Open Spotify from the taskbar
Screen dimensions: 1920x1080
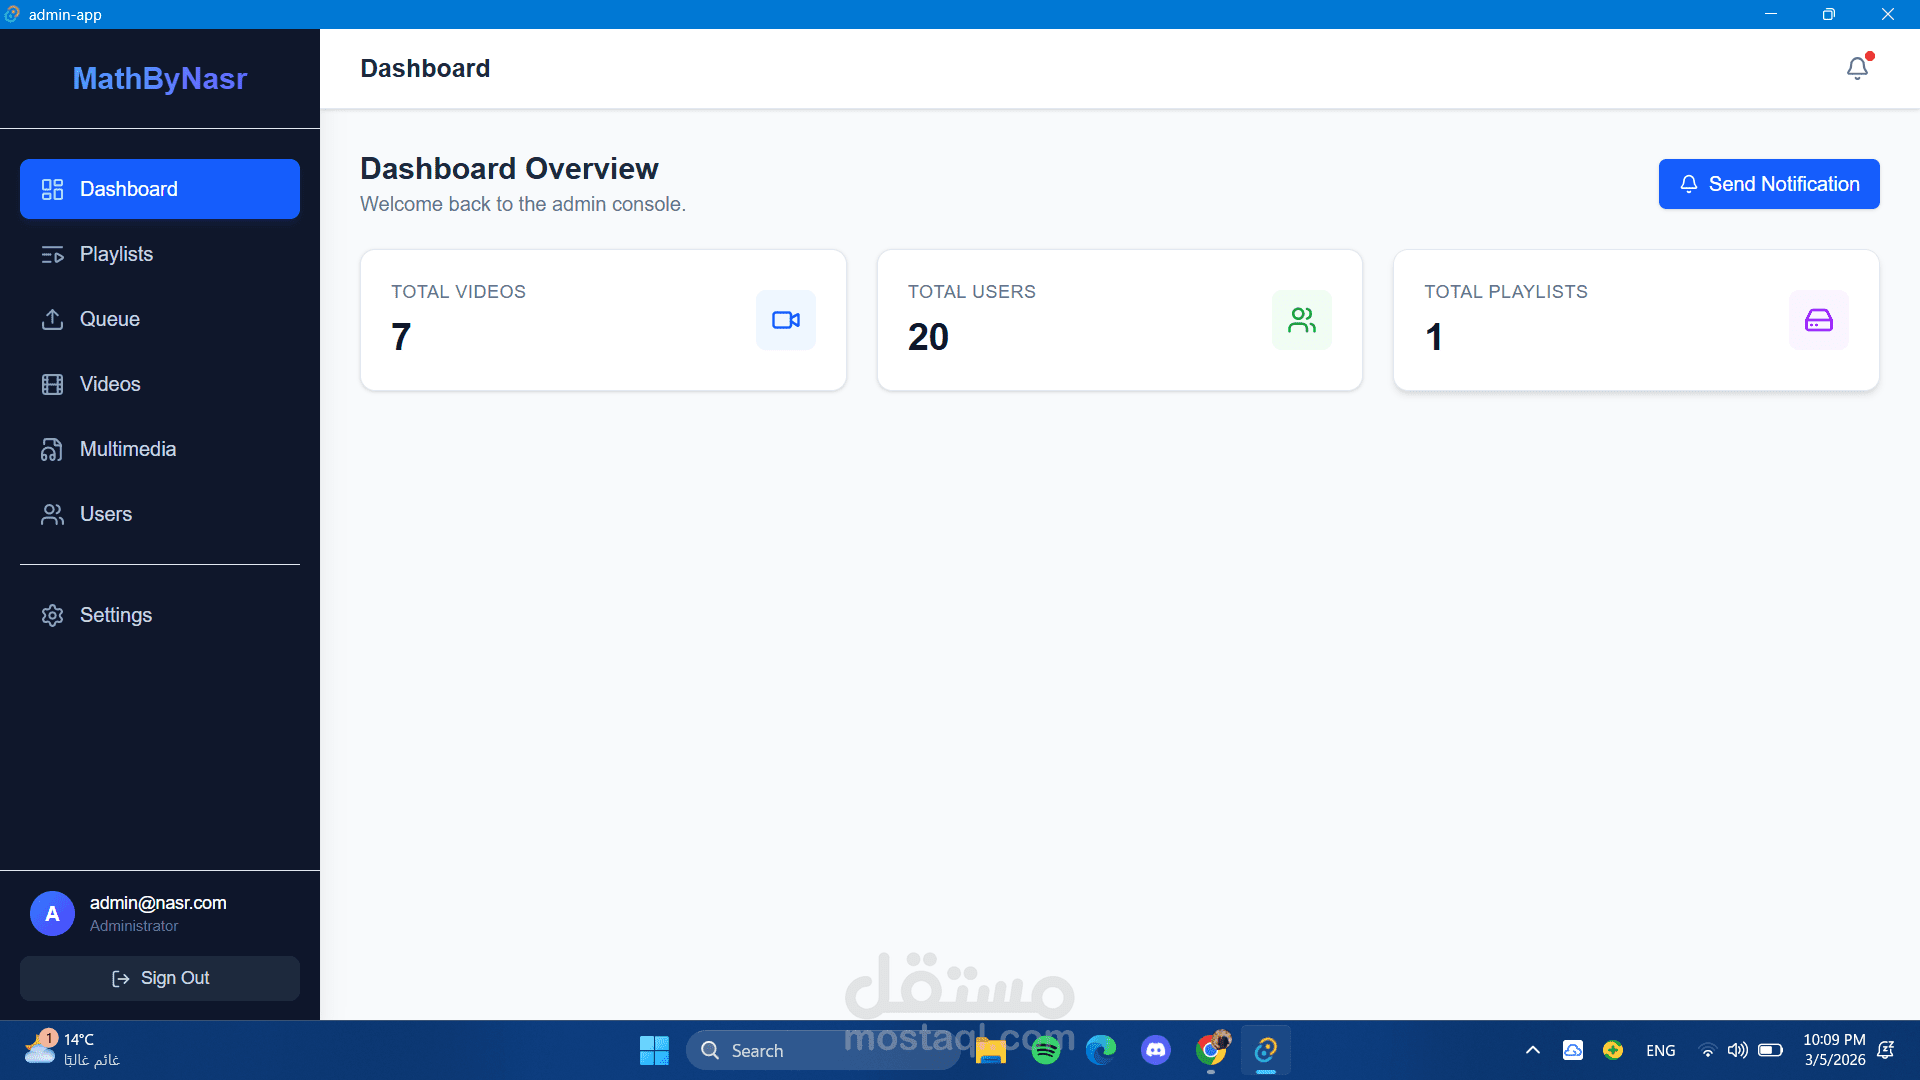(x=1046, y=1050)
